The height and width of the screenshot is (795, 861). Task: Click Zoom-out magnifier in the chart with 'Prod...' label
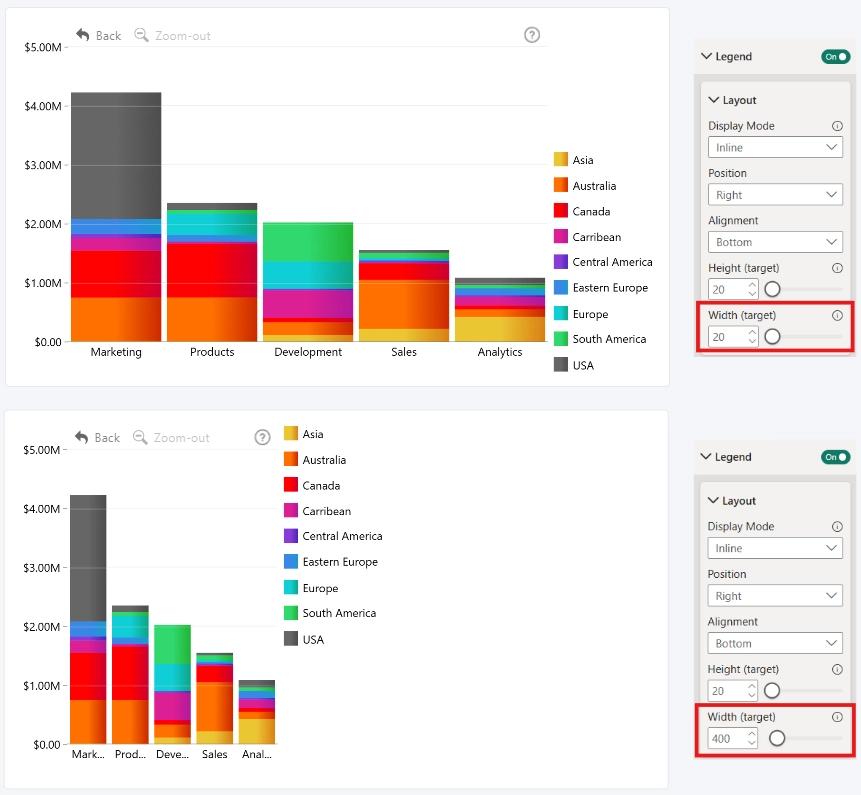click(140, 437)
